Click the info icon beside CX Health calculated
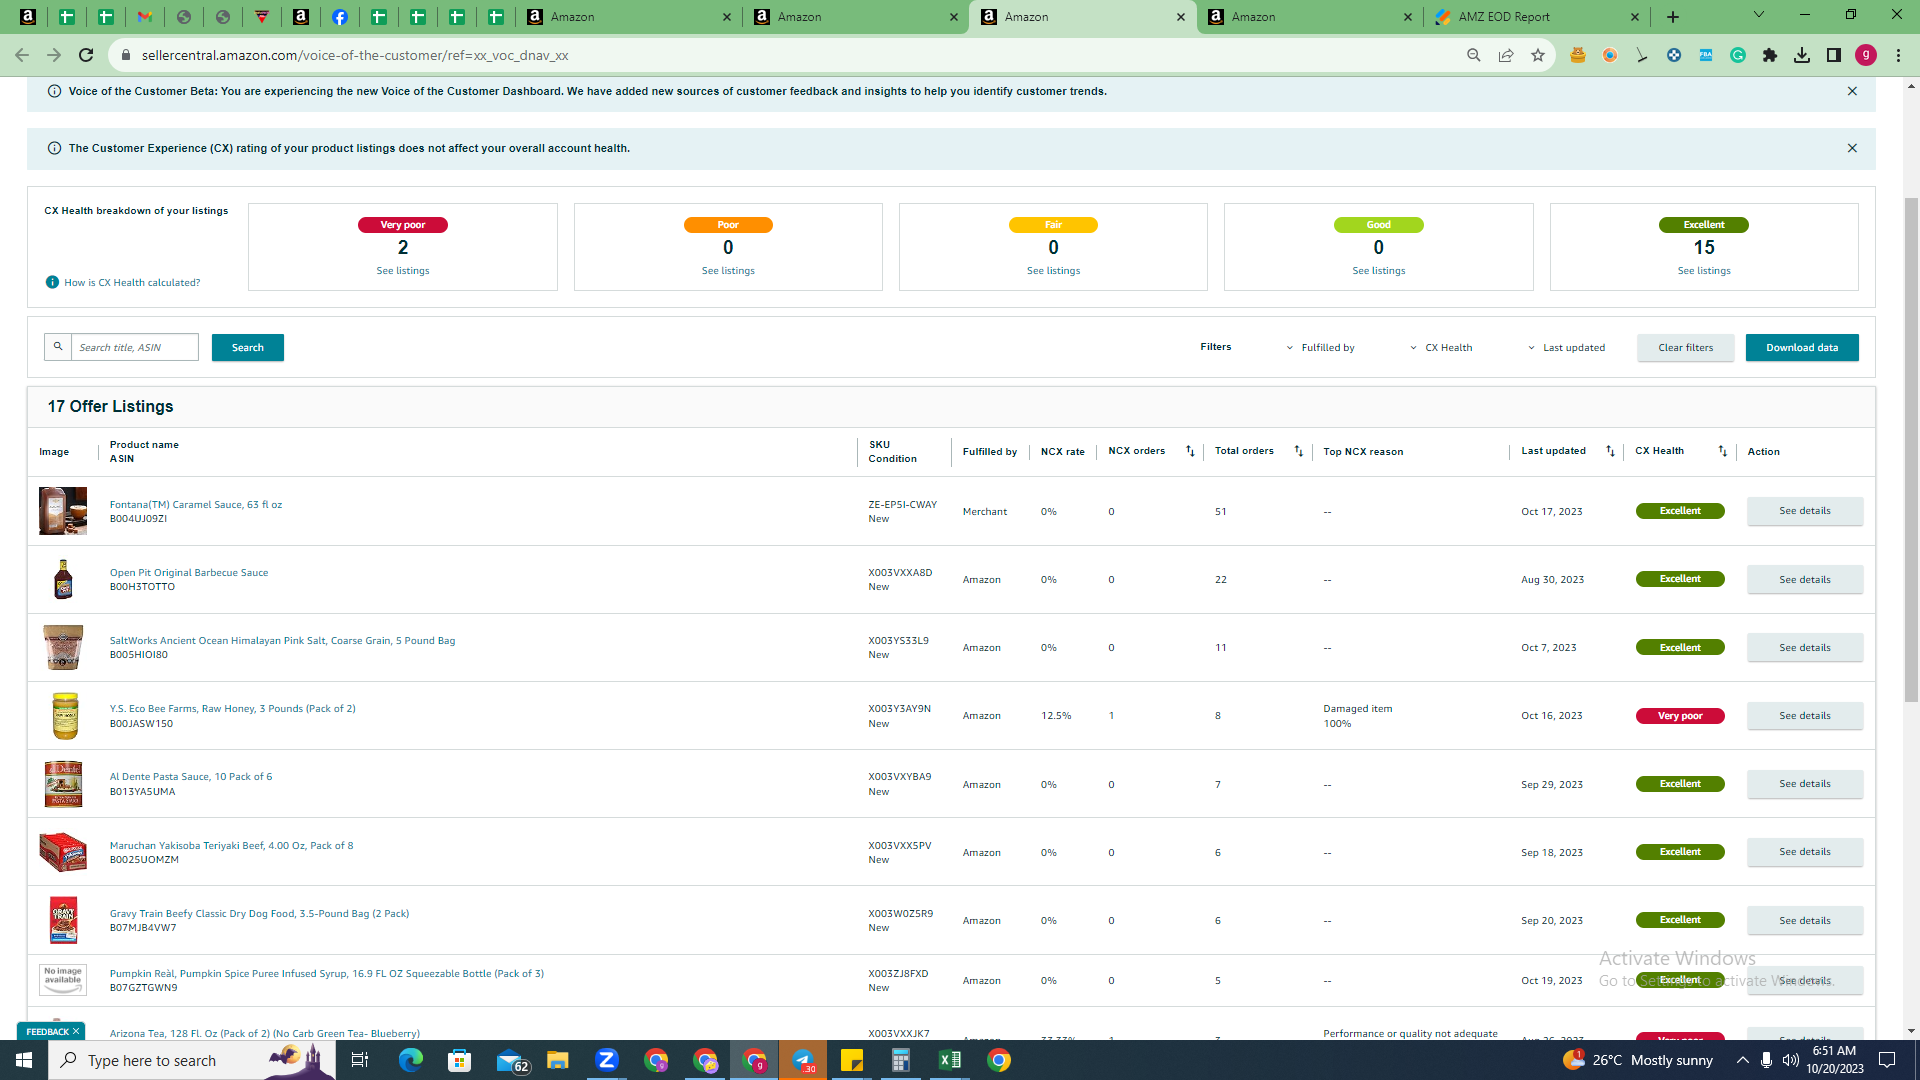 52,282
